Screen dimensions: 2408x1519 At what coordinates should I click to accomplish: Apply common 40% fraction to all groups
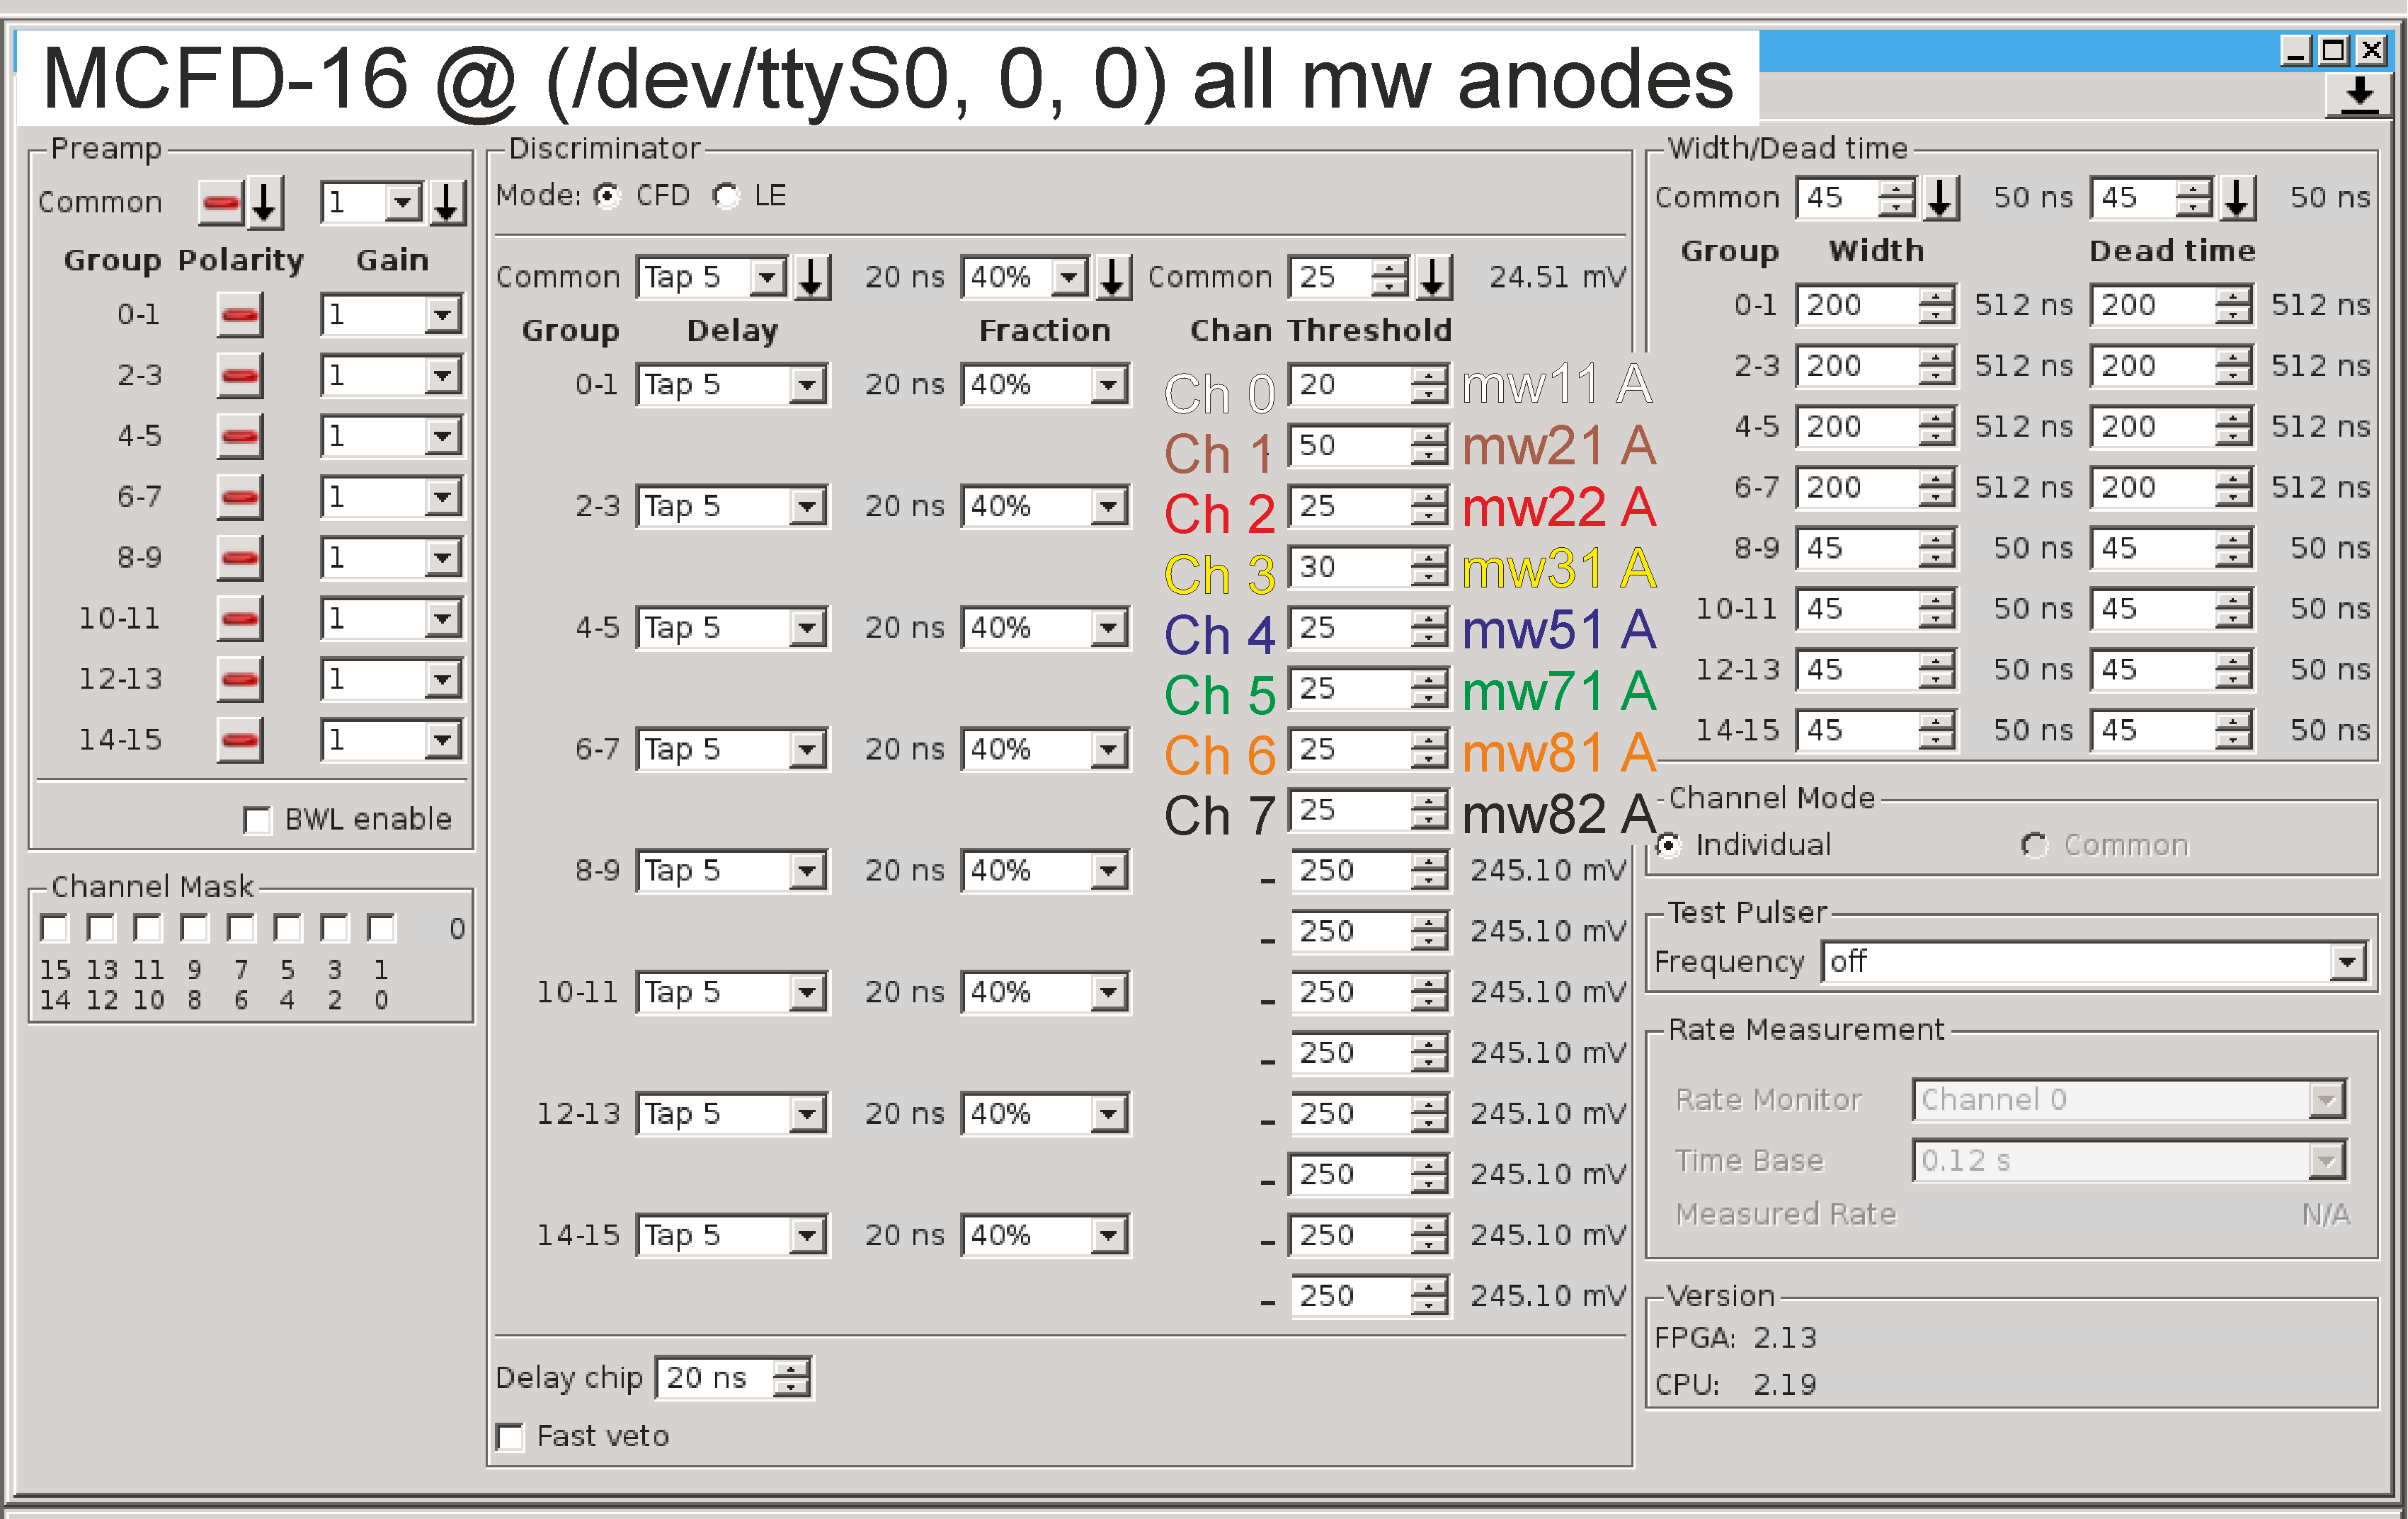click(x=1113, y=277)
